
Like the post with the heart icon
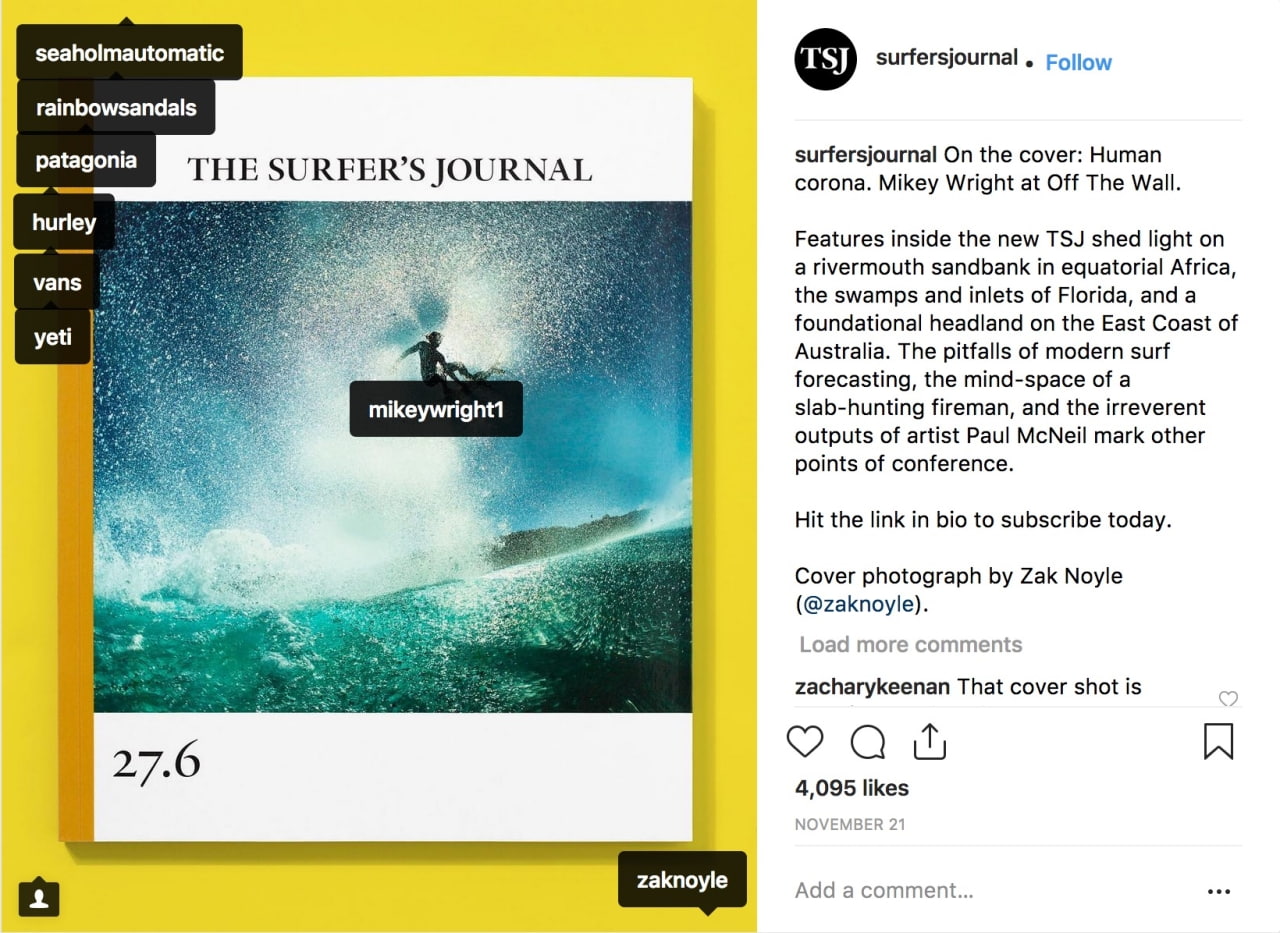point(805,742)
